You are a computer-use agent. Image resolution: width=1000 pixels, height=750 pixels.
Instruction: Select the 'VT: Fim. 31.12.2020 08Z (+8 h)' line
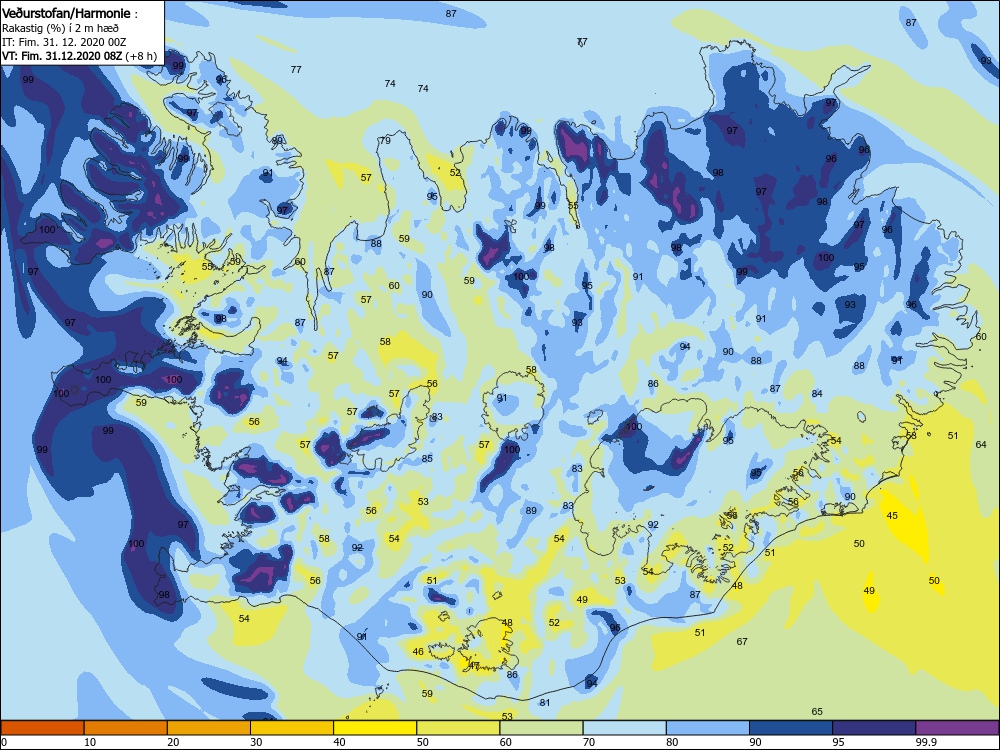coord(79,56)
